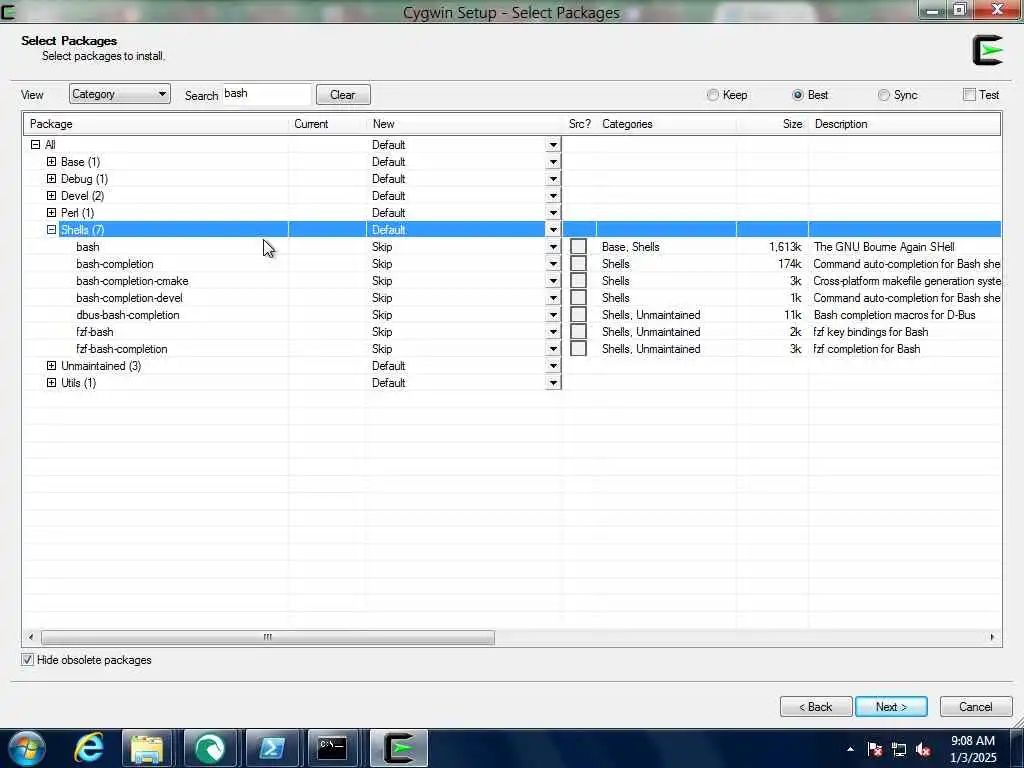Click the horizontal scrollbar thumb

pos(268,637)
